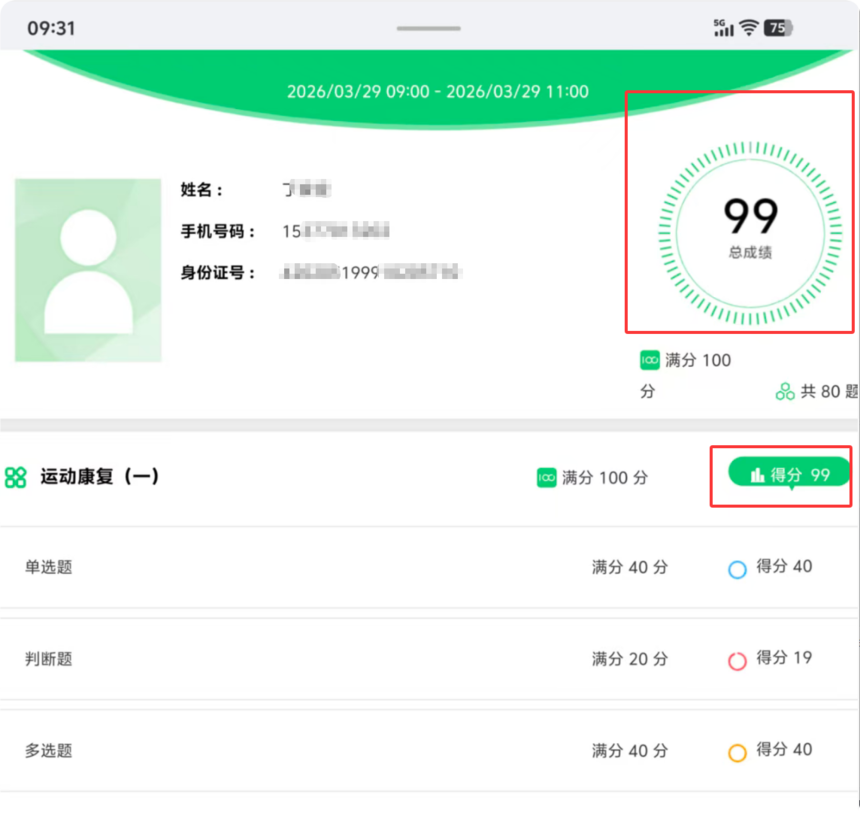The image size is (860, 816).
Task: Tap the 手机号码 phone number field
Action: pos(335,231)
